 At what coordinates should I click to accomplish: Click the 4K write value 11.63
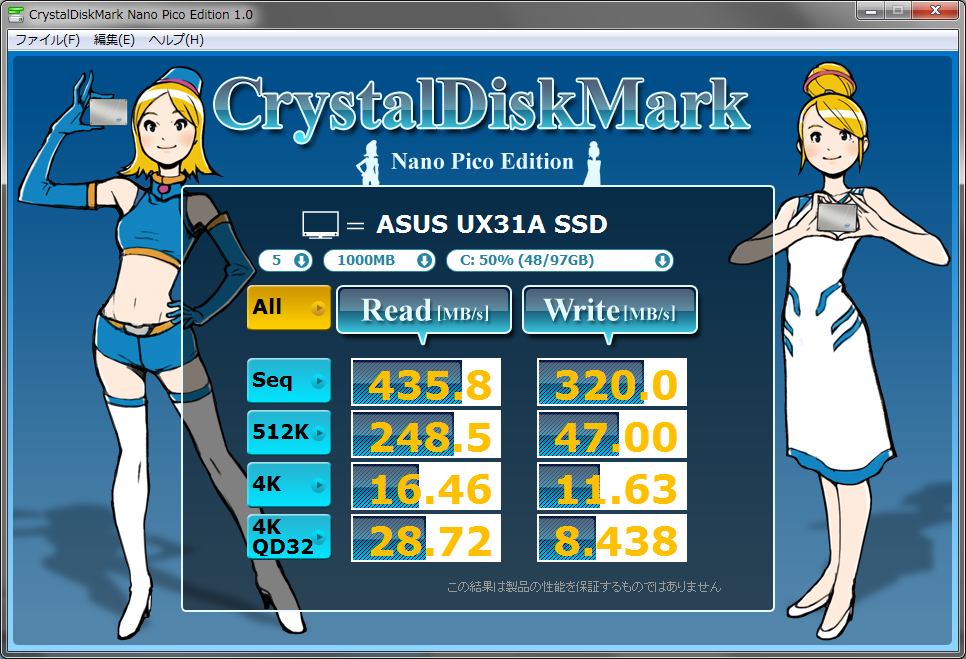pyautogui.click(x=612, y=486)
